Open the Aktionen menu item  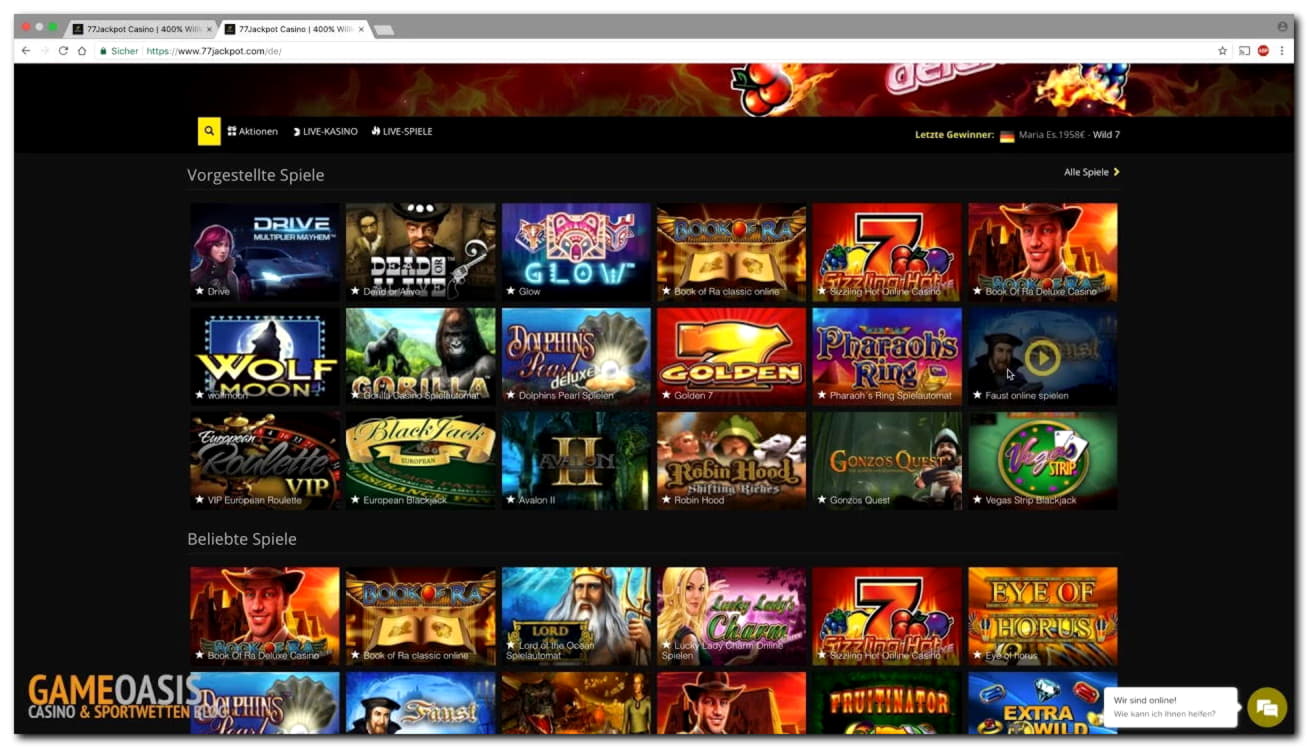pos(253,132)
